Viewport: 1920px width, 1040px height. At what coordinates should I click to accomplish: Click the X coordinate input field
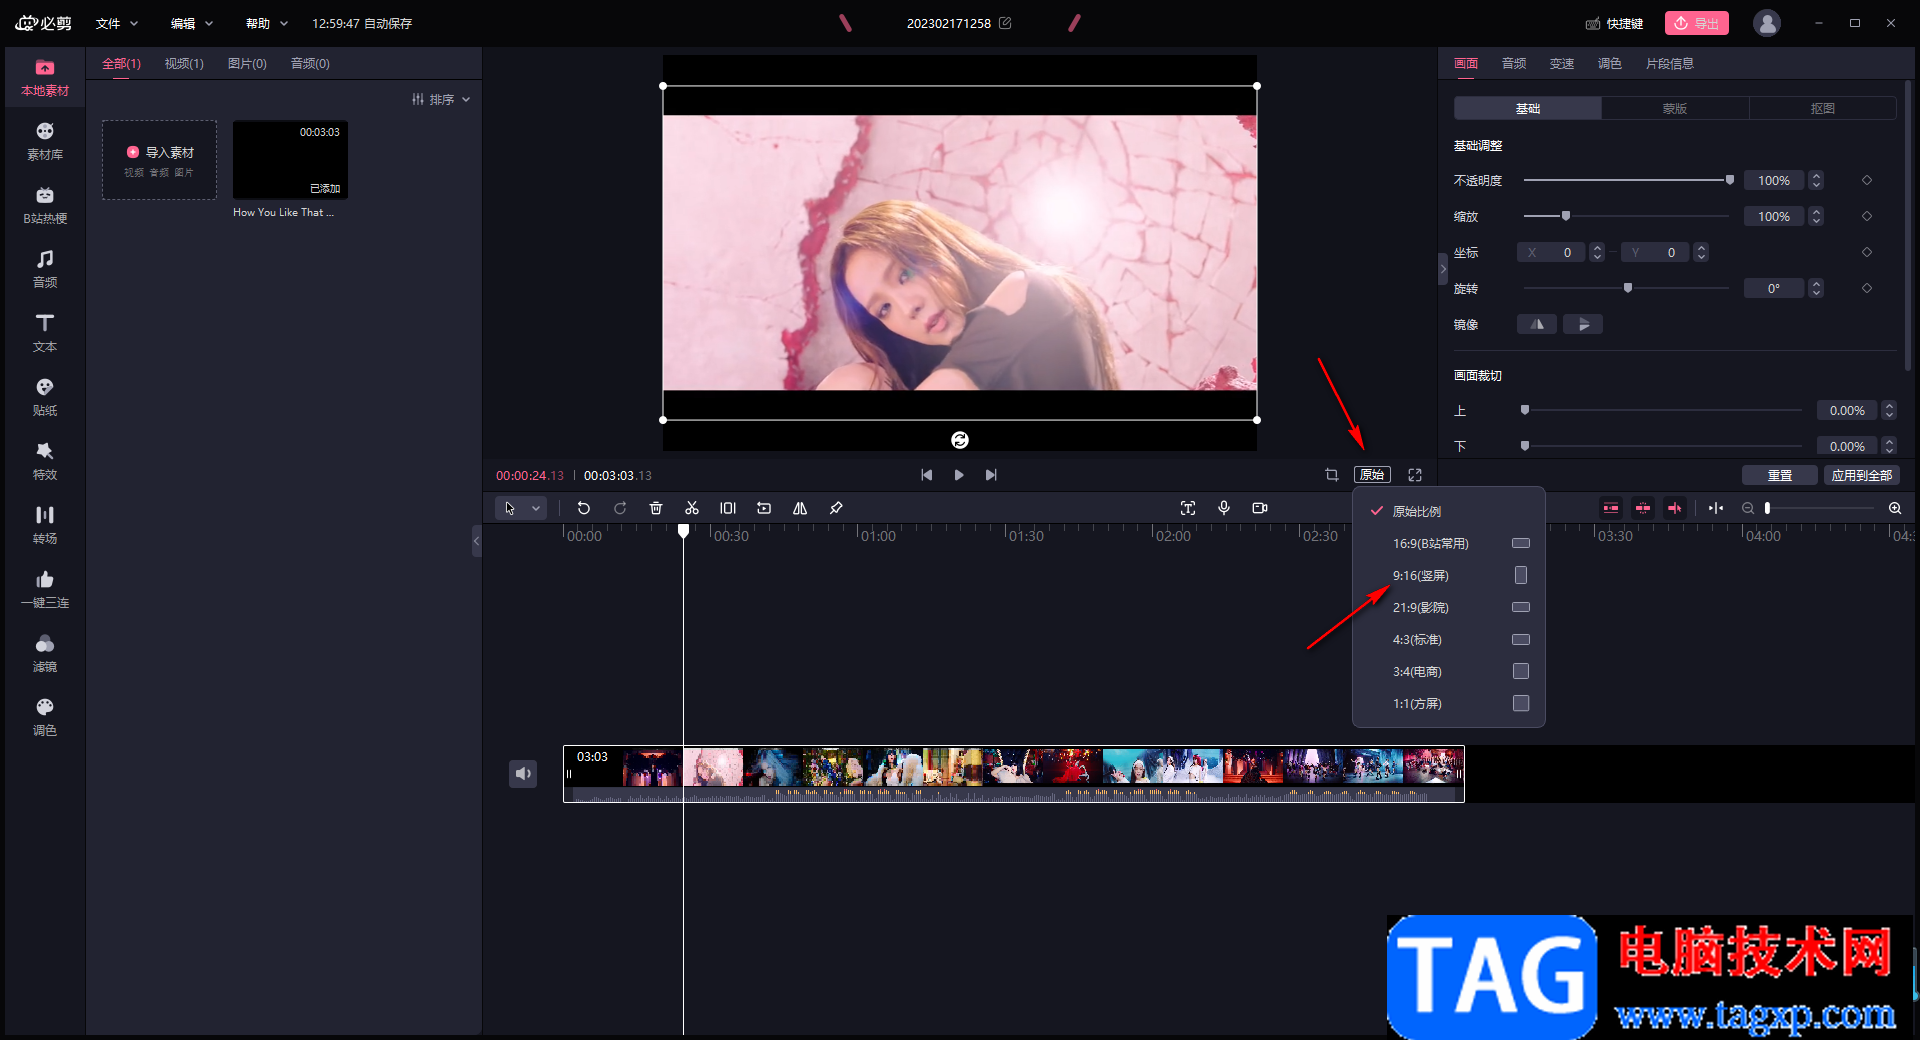[x=1553, y=252]
